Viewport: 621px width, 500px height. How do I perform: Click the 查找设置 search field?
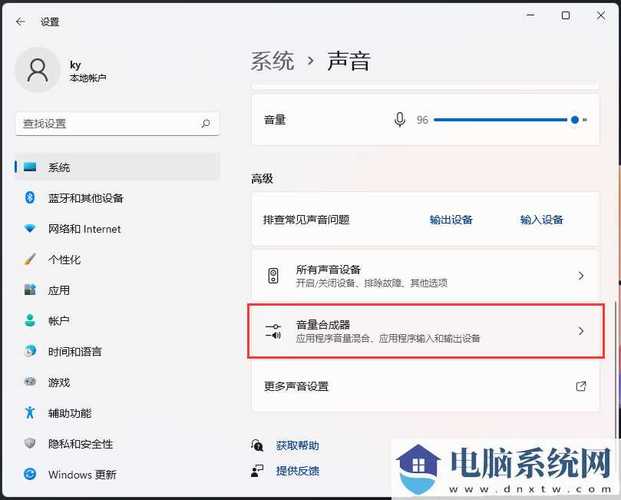coord(105,124)
